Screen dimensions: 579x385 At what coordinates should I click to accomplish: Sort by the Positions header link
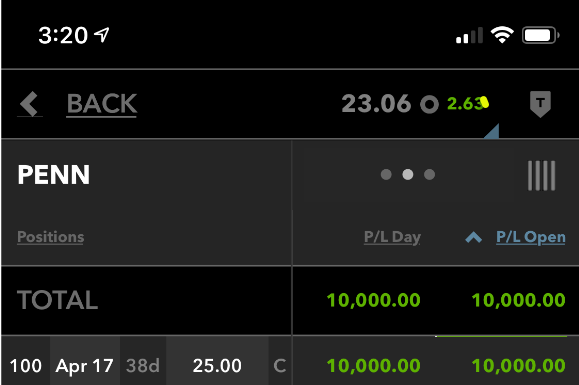coord(51,237)
